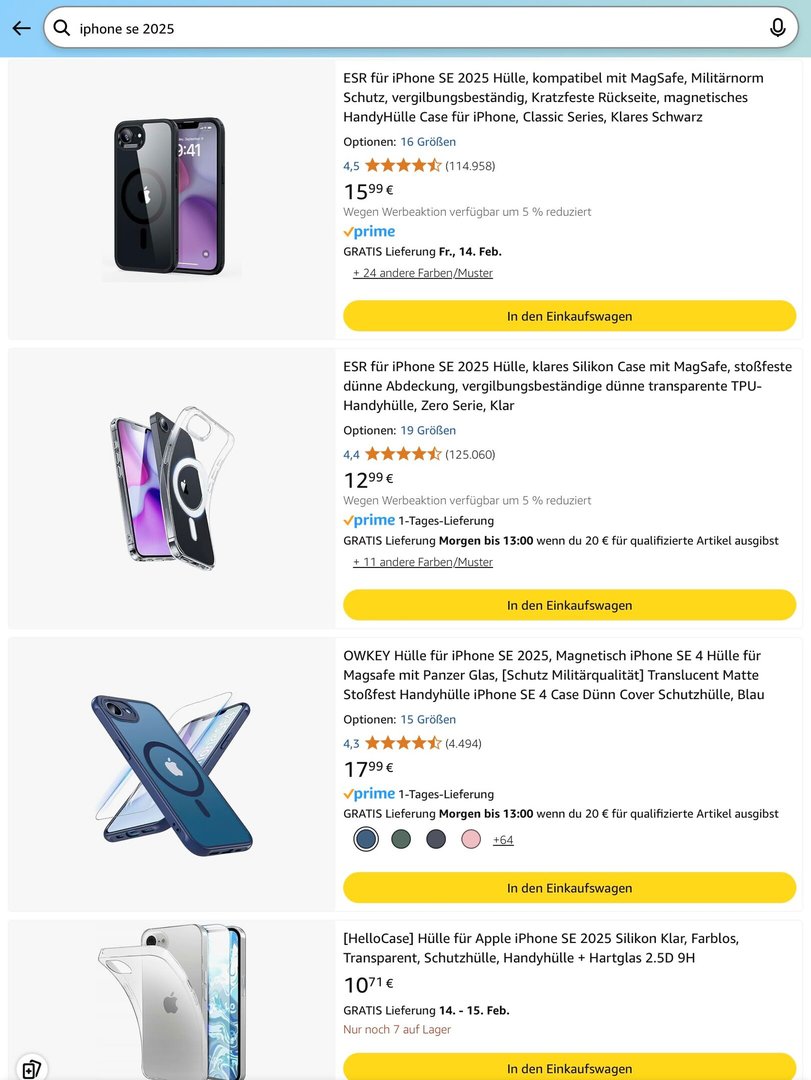811x1080 pixels.
Task: Select the blue color swatch
Action: tap(366, 840)
